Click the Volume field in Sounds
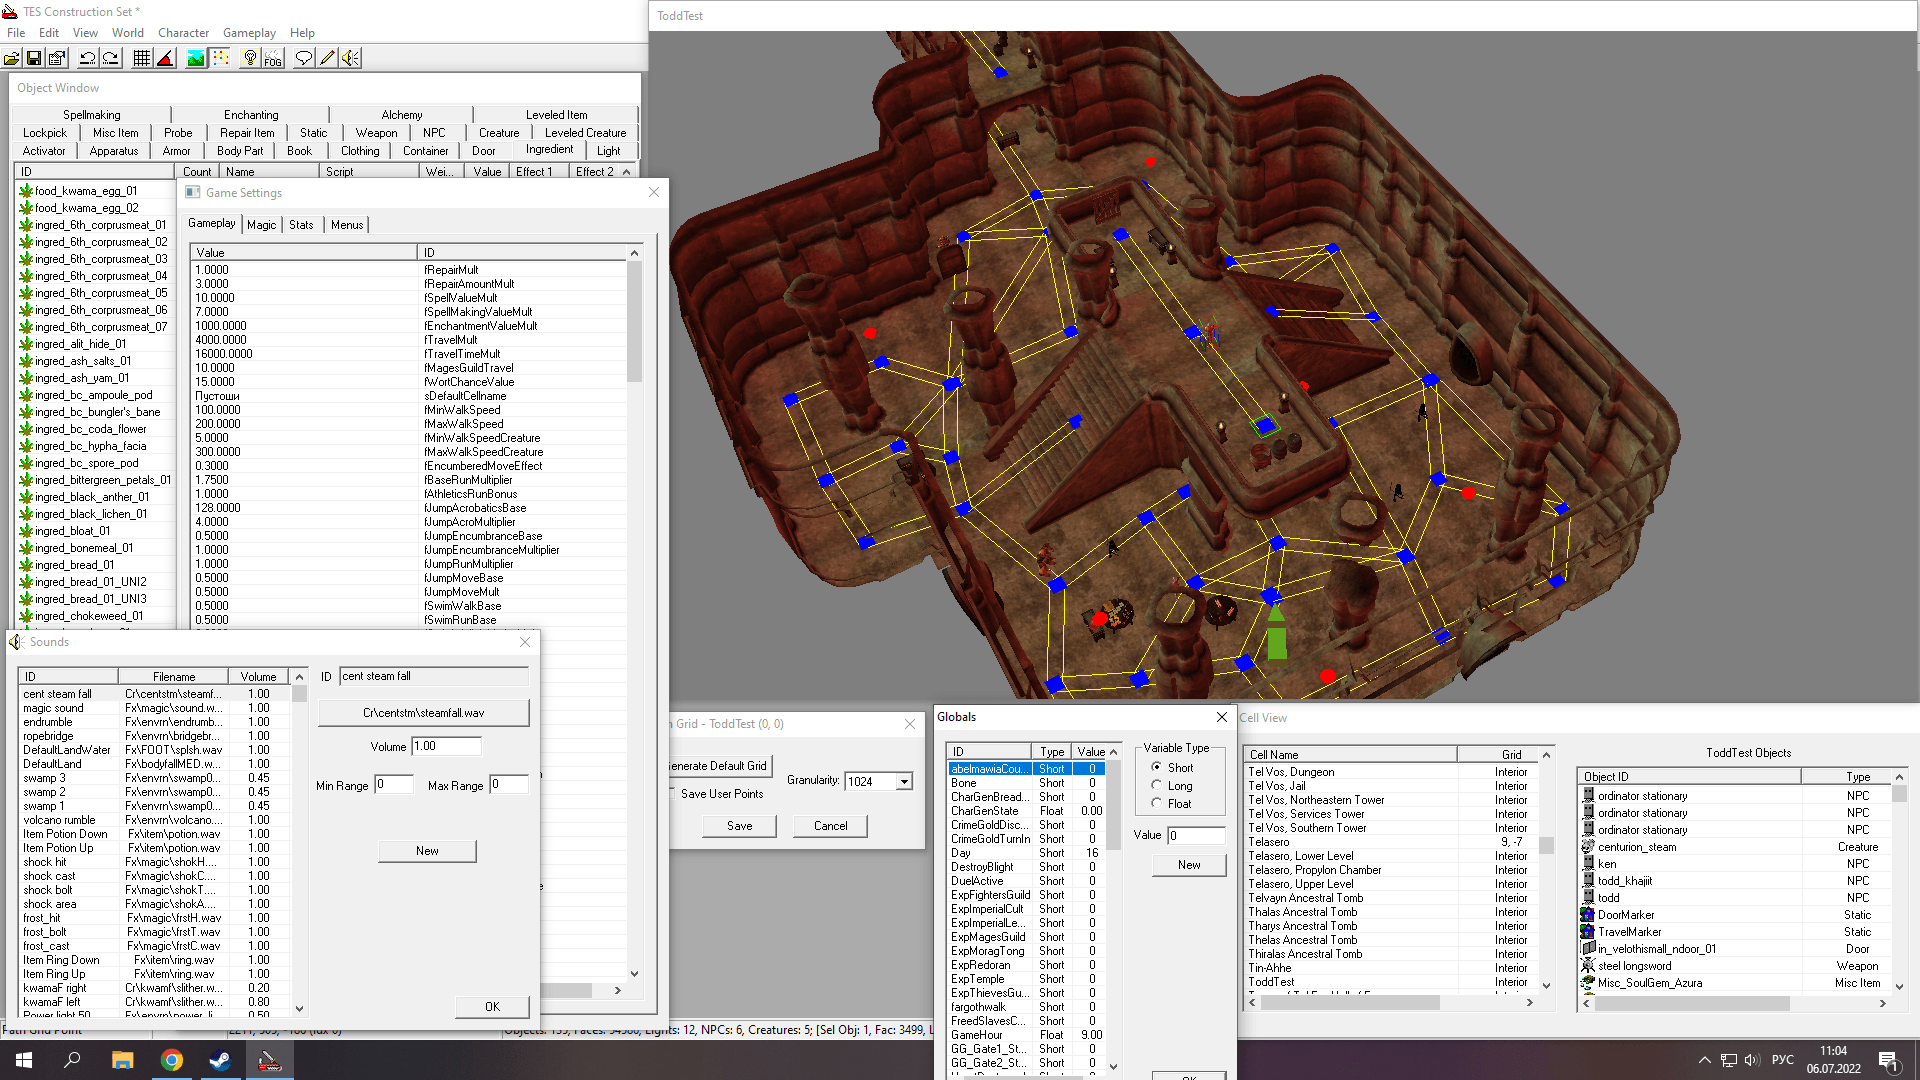This screenshot has width=1920, height=1080. [x=446, y=746]
